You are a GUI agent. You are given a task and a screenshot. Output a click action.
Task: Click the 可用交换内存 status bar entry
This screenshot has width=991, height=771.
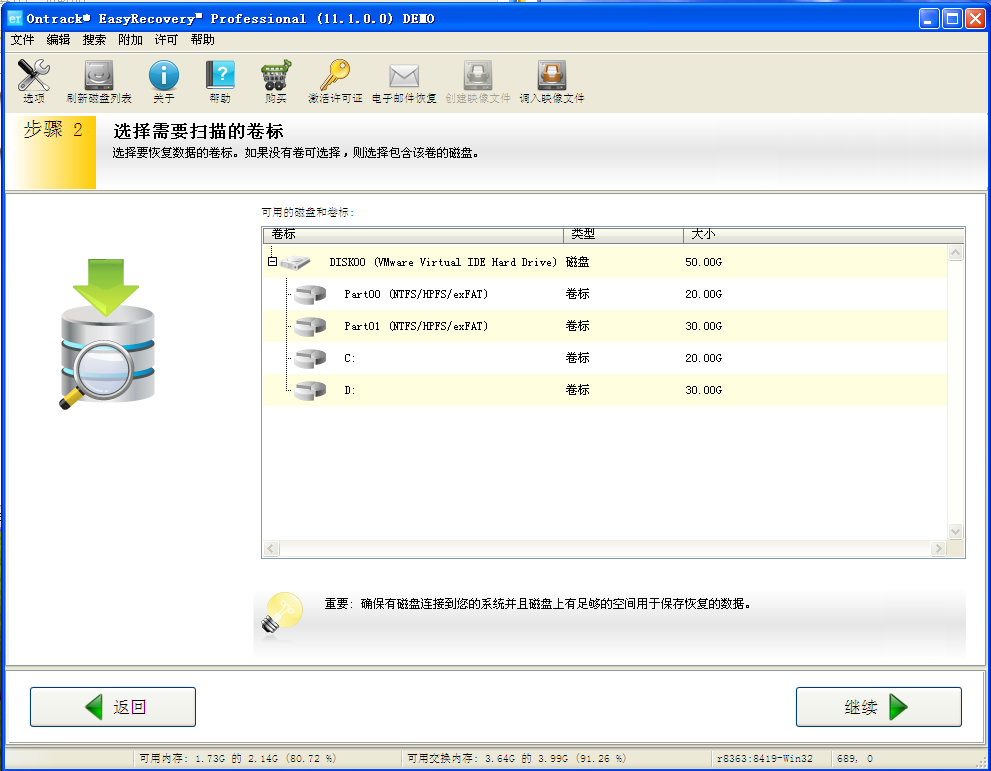[517, 758]
